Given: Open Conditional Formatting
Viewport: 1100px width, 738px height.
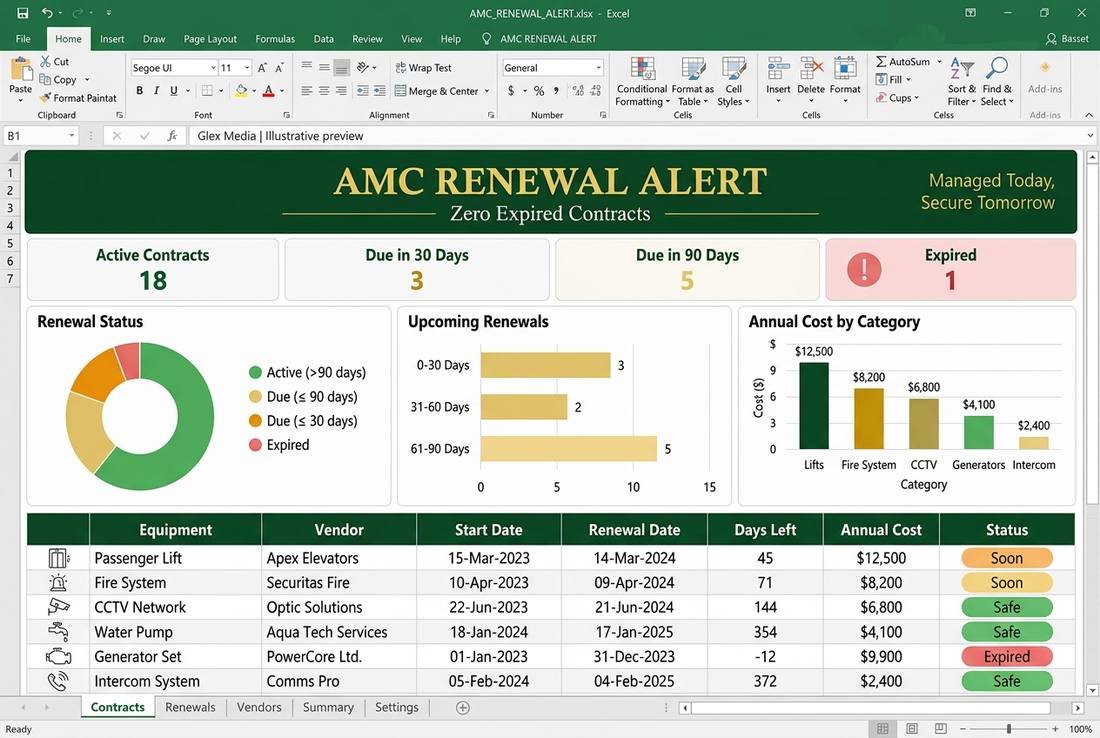Looking at the screenshot, I should point(642,82).
